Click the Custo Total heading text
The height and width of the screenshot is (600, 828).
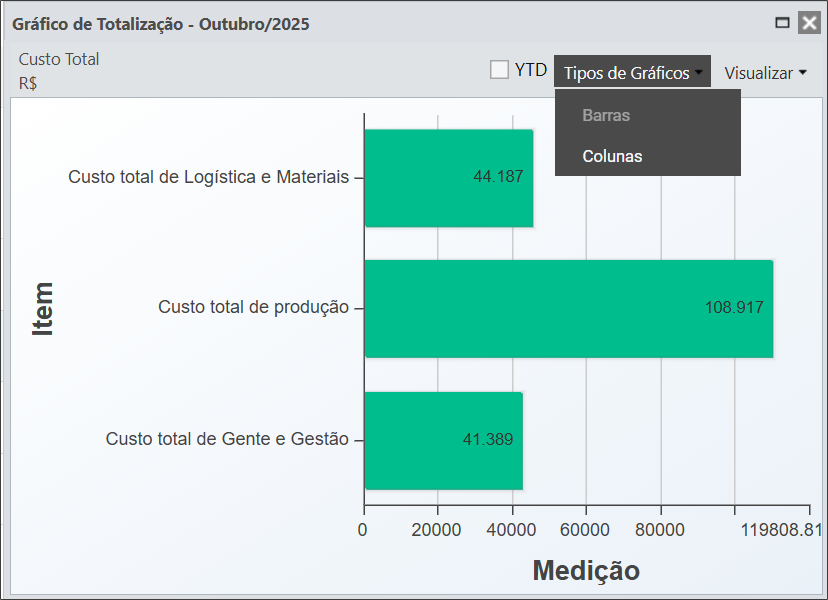click(x=59, y=59)
